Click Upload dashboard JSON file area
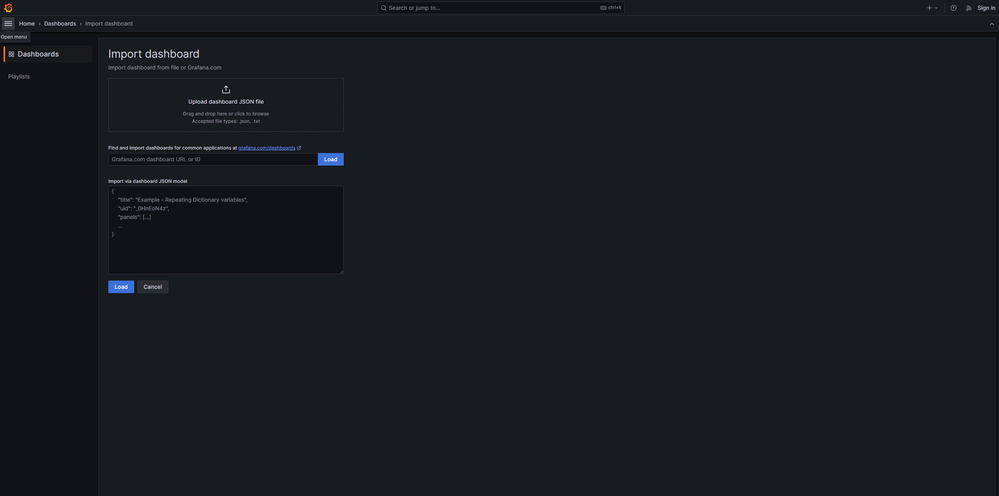Image resolution: width=999 pixels, height=496 pixels. click(226, 105)
